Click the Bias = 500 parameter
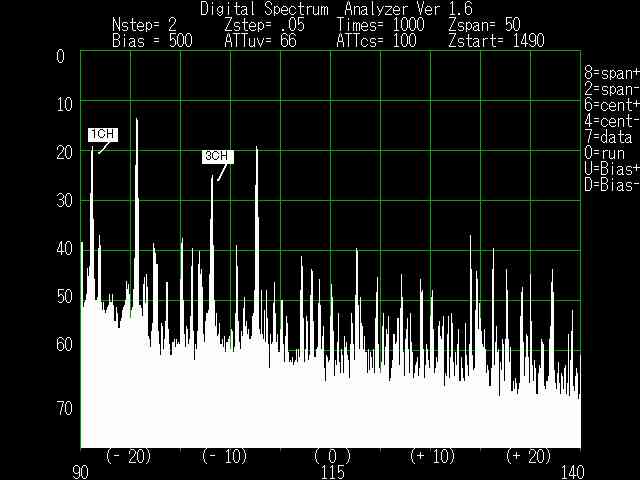This screenshot has height=480, width=640. [152, 41]
